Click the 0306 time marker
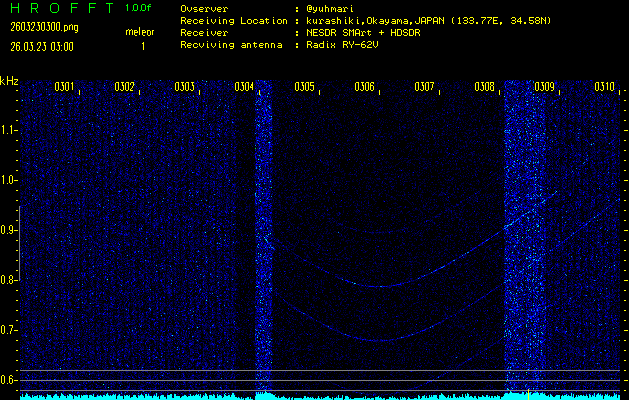Viewport: 629px width, 400px height. click(x=365, y=87)
